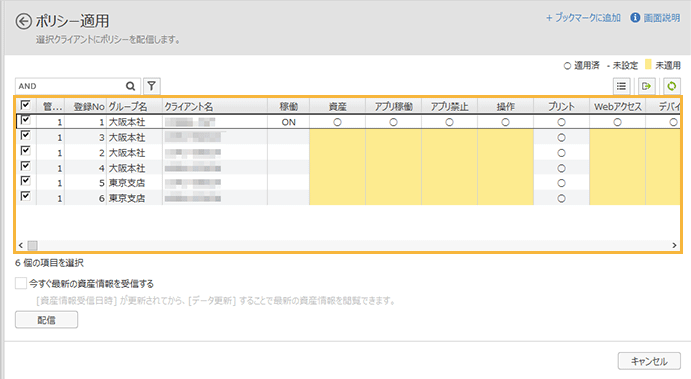Image resolution: width=691 pixels, height=379 pixels.
Task: Go back using the circled arrow icon
Action: click(x=24, y=21)
